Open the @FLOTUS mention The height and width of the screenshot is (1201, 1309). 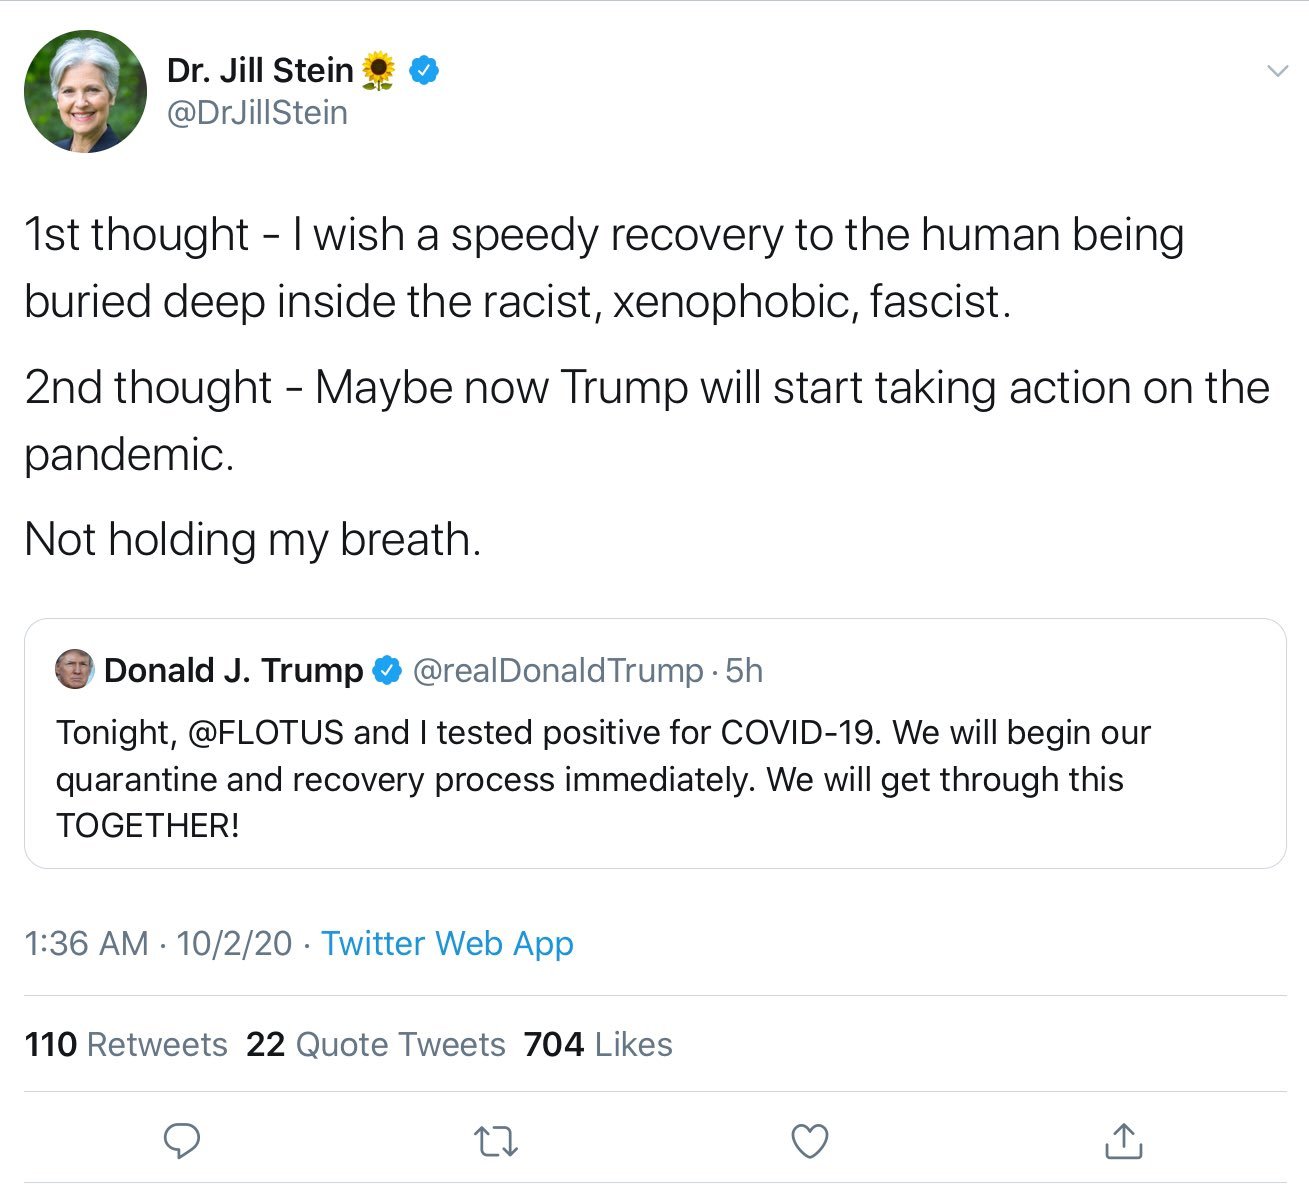265,732
